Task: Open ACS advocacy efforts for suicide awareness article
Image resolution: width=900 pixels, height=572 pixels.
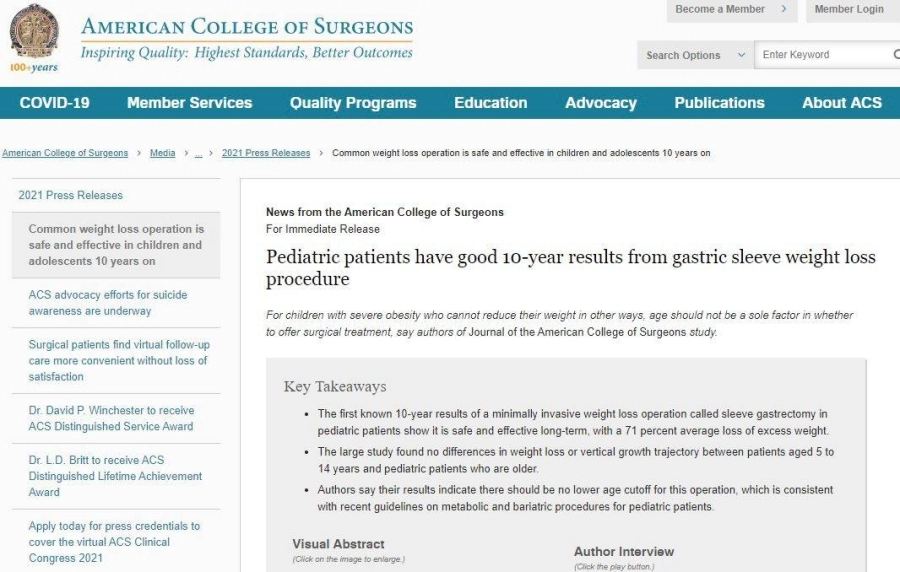Action: click(x=108, y=303)
